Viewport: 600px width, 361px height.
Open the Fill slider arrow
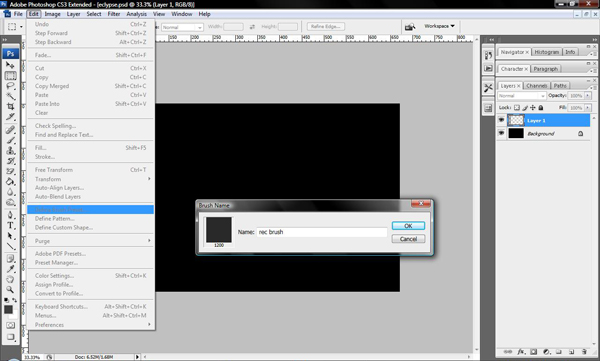[x=588, y=108]
